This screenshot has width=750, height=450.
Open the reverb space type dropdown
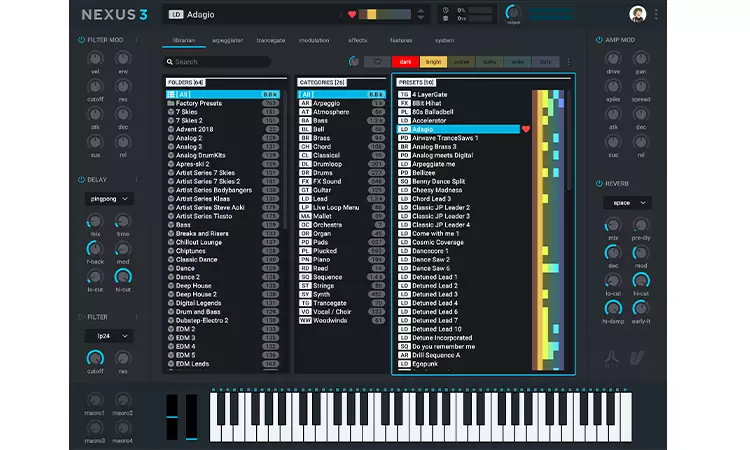627,203
